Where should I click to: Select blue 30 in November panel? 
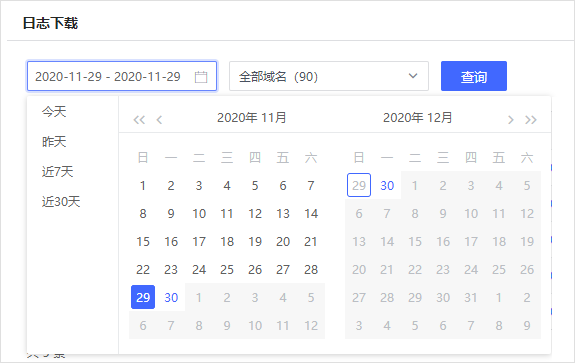[x=171, y=297]
